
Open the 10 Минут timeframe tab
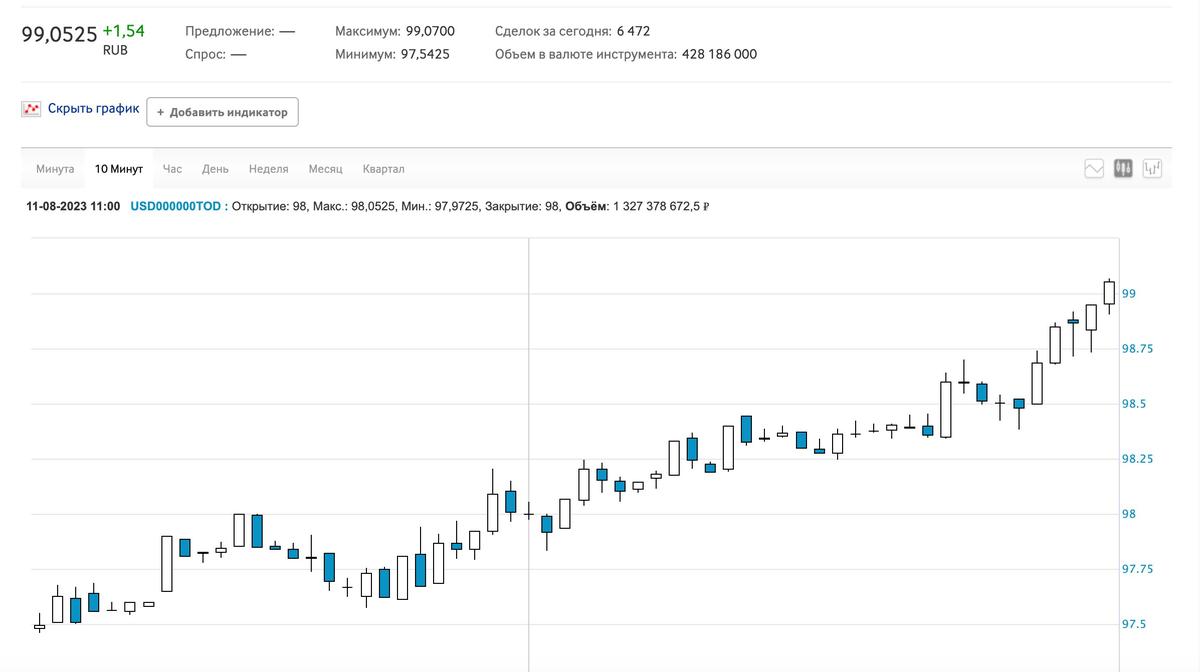[x=119, y=169]
